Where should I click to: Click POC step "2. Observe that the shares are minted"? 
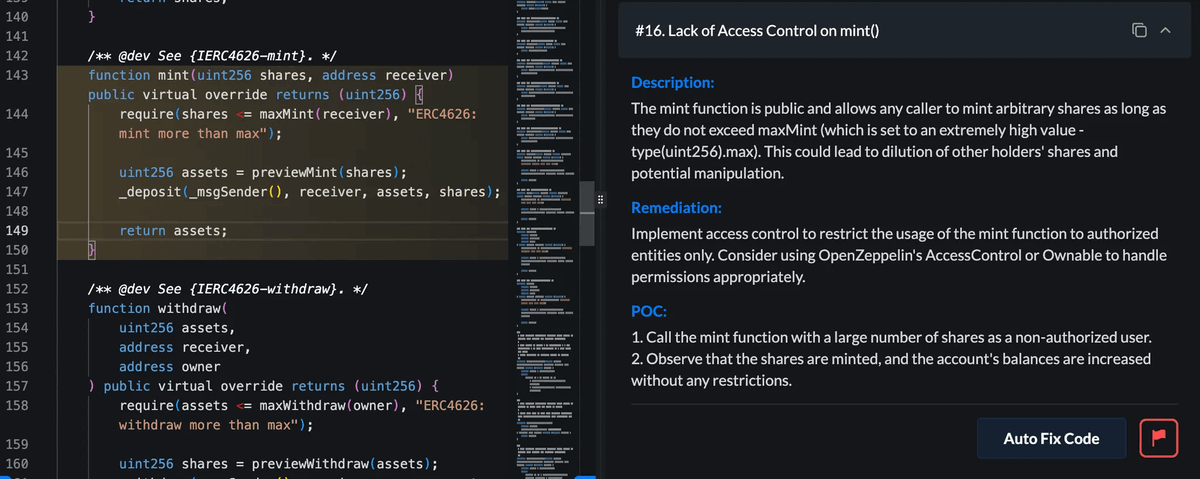(x=891, y=369)
